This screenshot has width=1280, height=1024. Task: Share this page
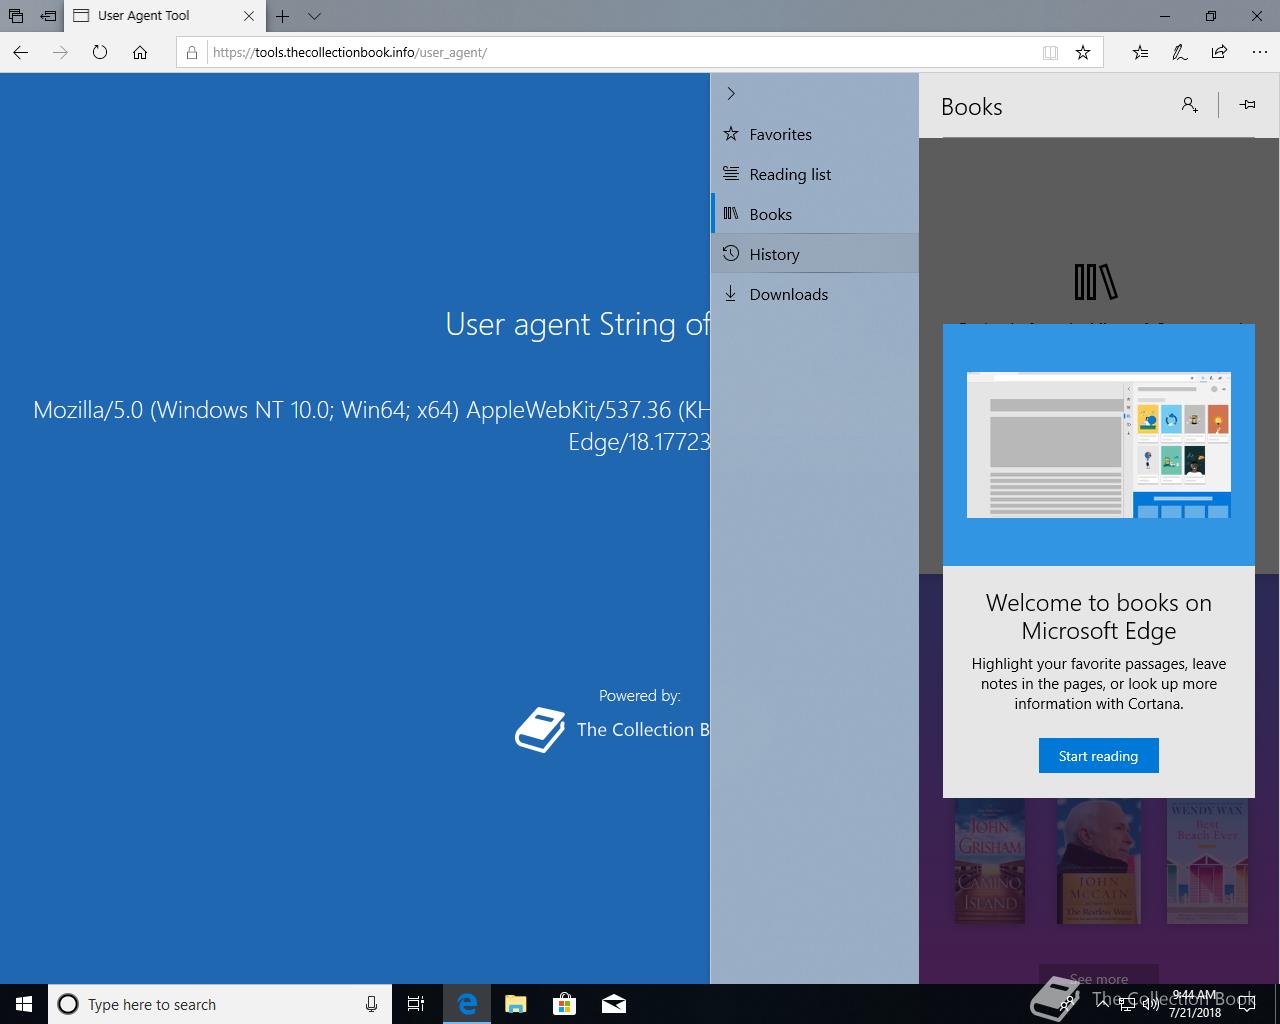(1219, 52)
